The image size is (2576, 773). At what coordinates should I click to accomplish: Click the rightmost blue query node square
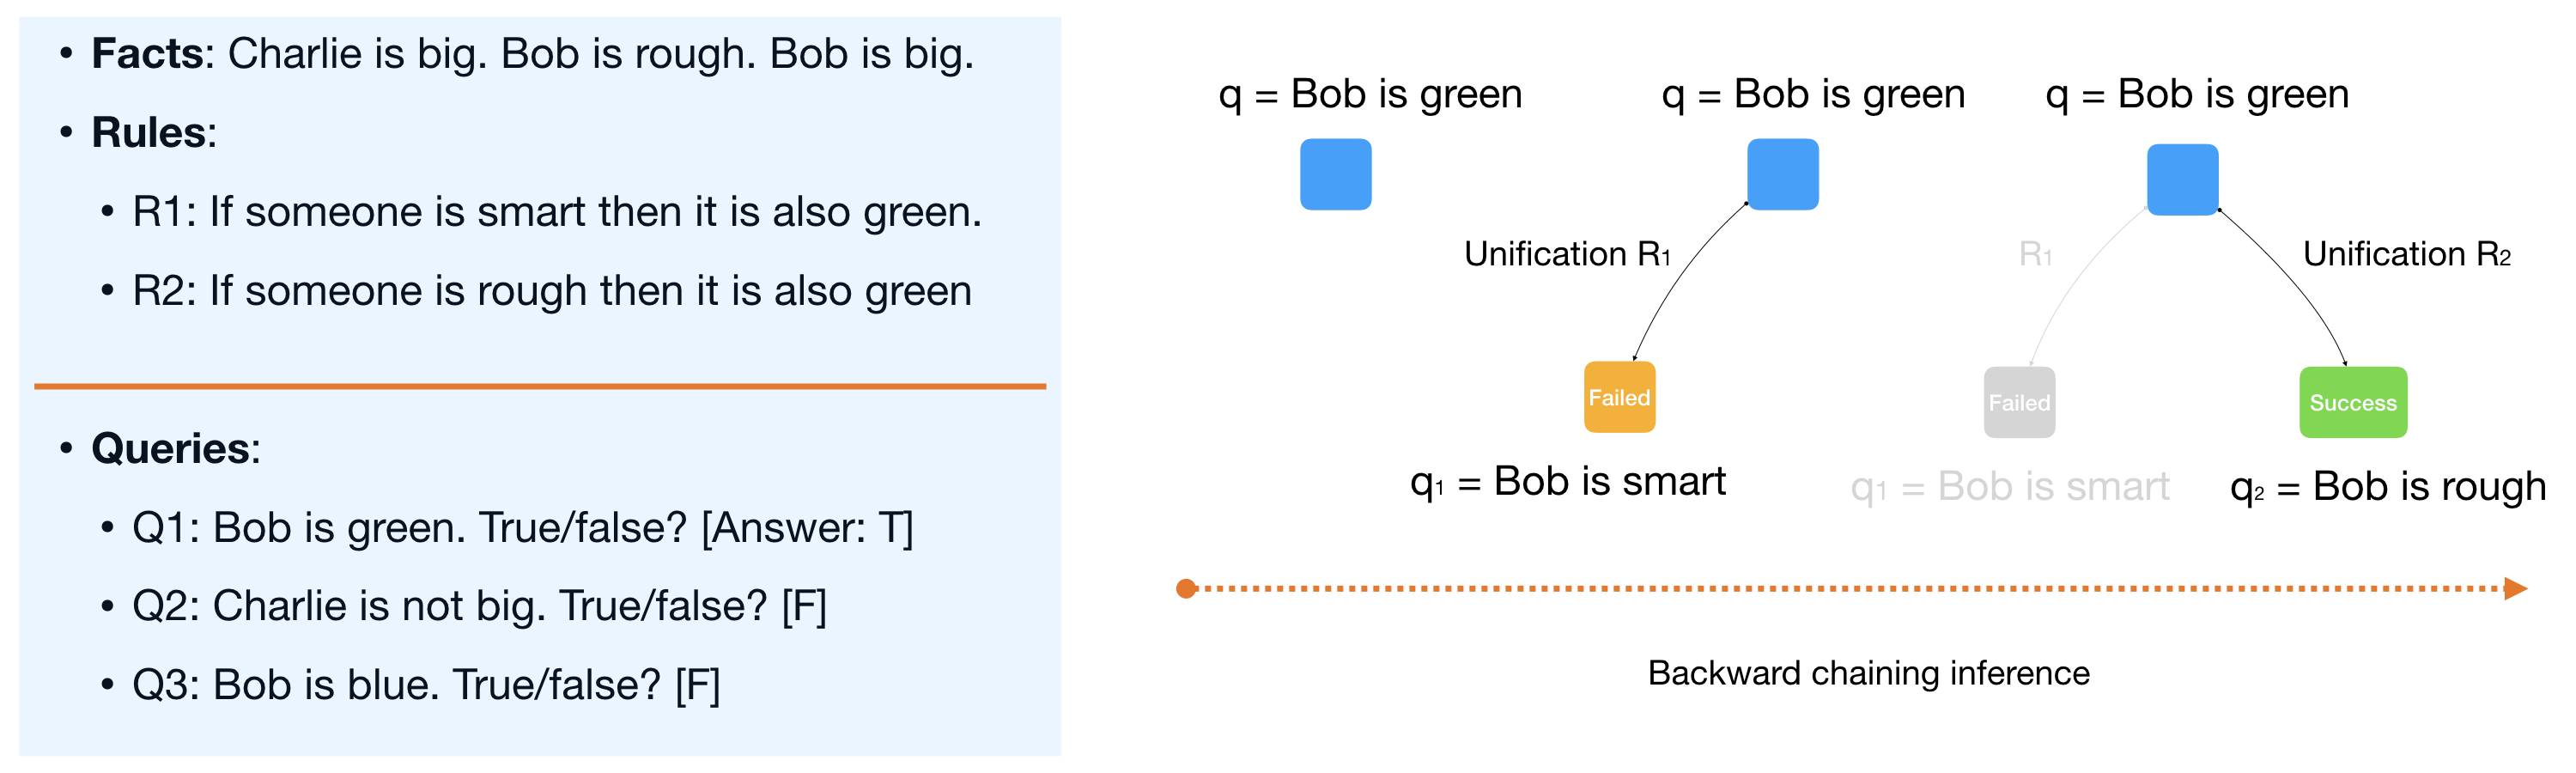[x=2182, y=180]
